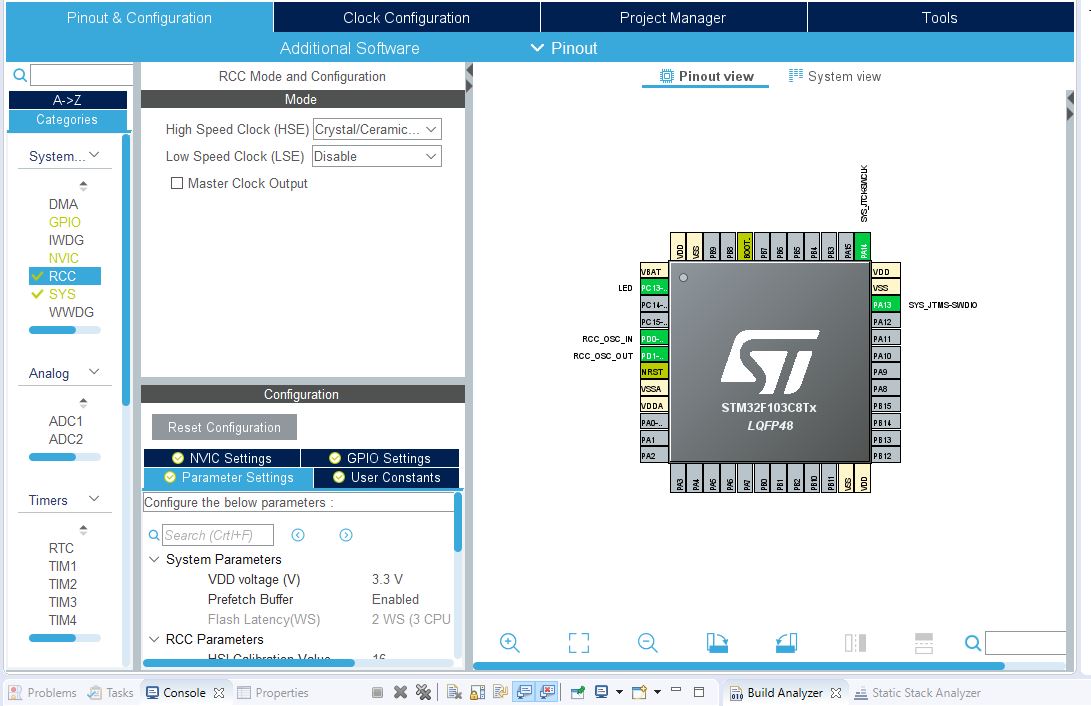Display the selected console
The width and height of the screenshot is (1091, 706).
coord(601,692)
